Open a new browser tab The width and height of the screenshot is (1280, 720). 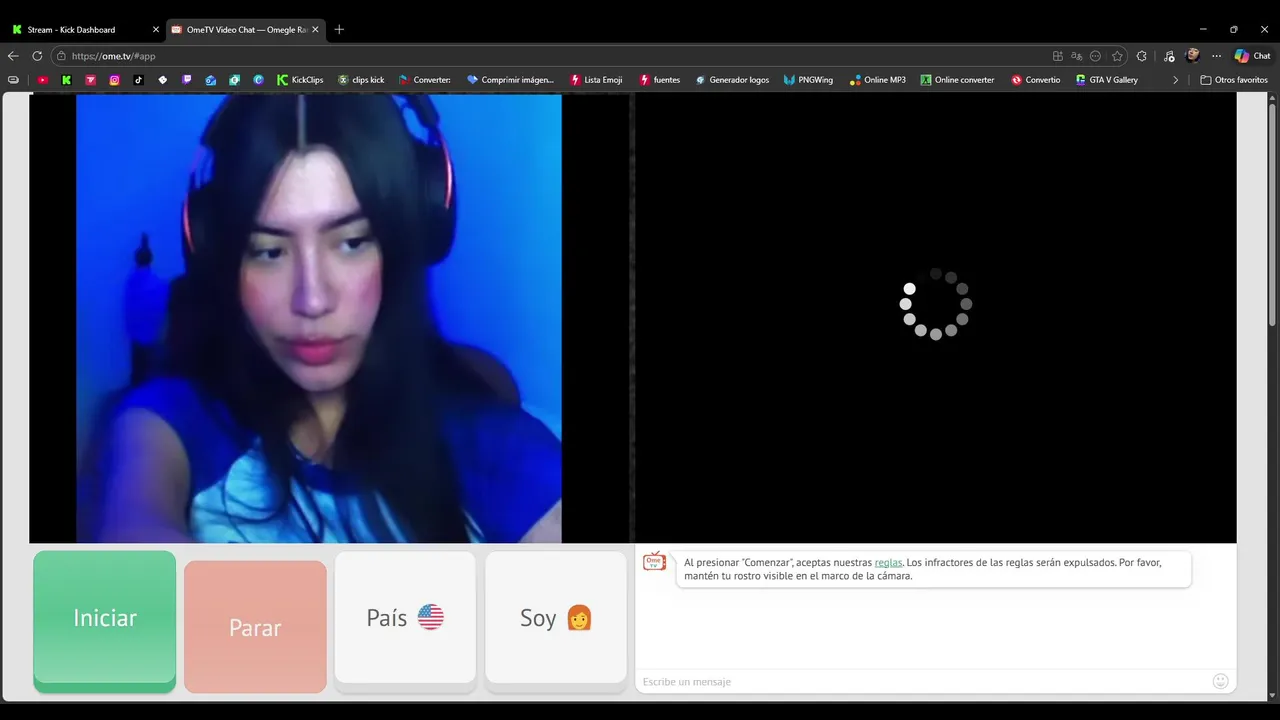pos(339,30)
